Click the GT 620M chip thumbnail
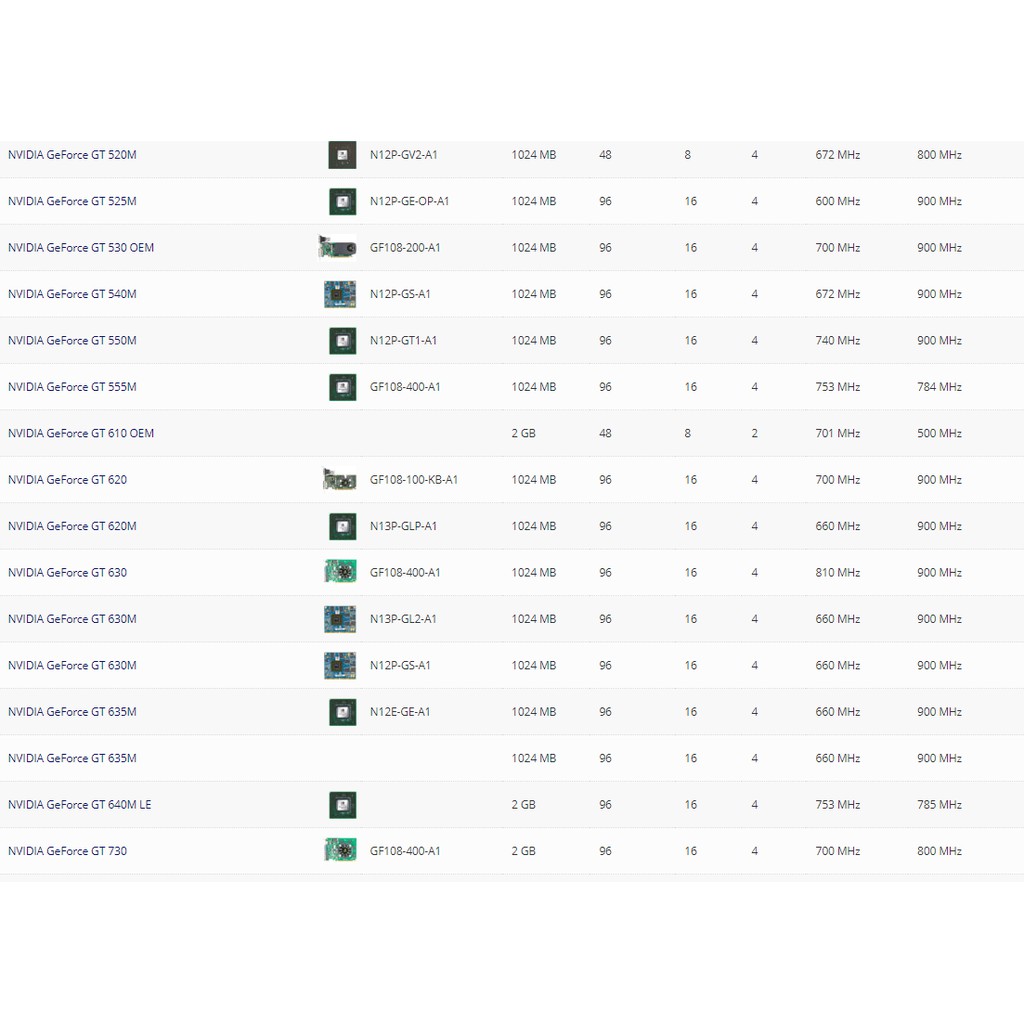 tap(342, 526)
